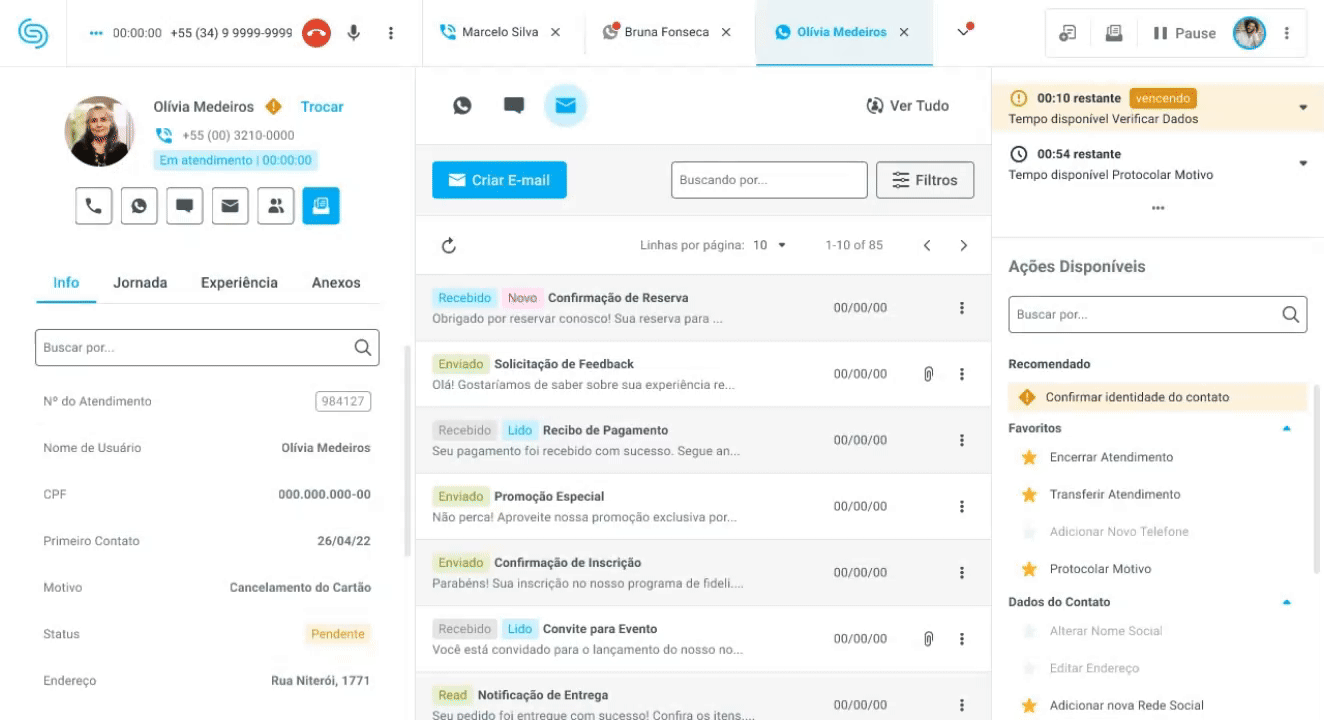Screen dimensions: 1324x720
Task: Expand the Verificar Dados timer alert
Action: point(1303,107)
